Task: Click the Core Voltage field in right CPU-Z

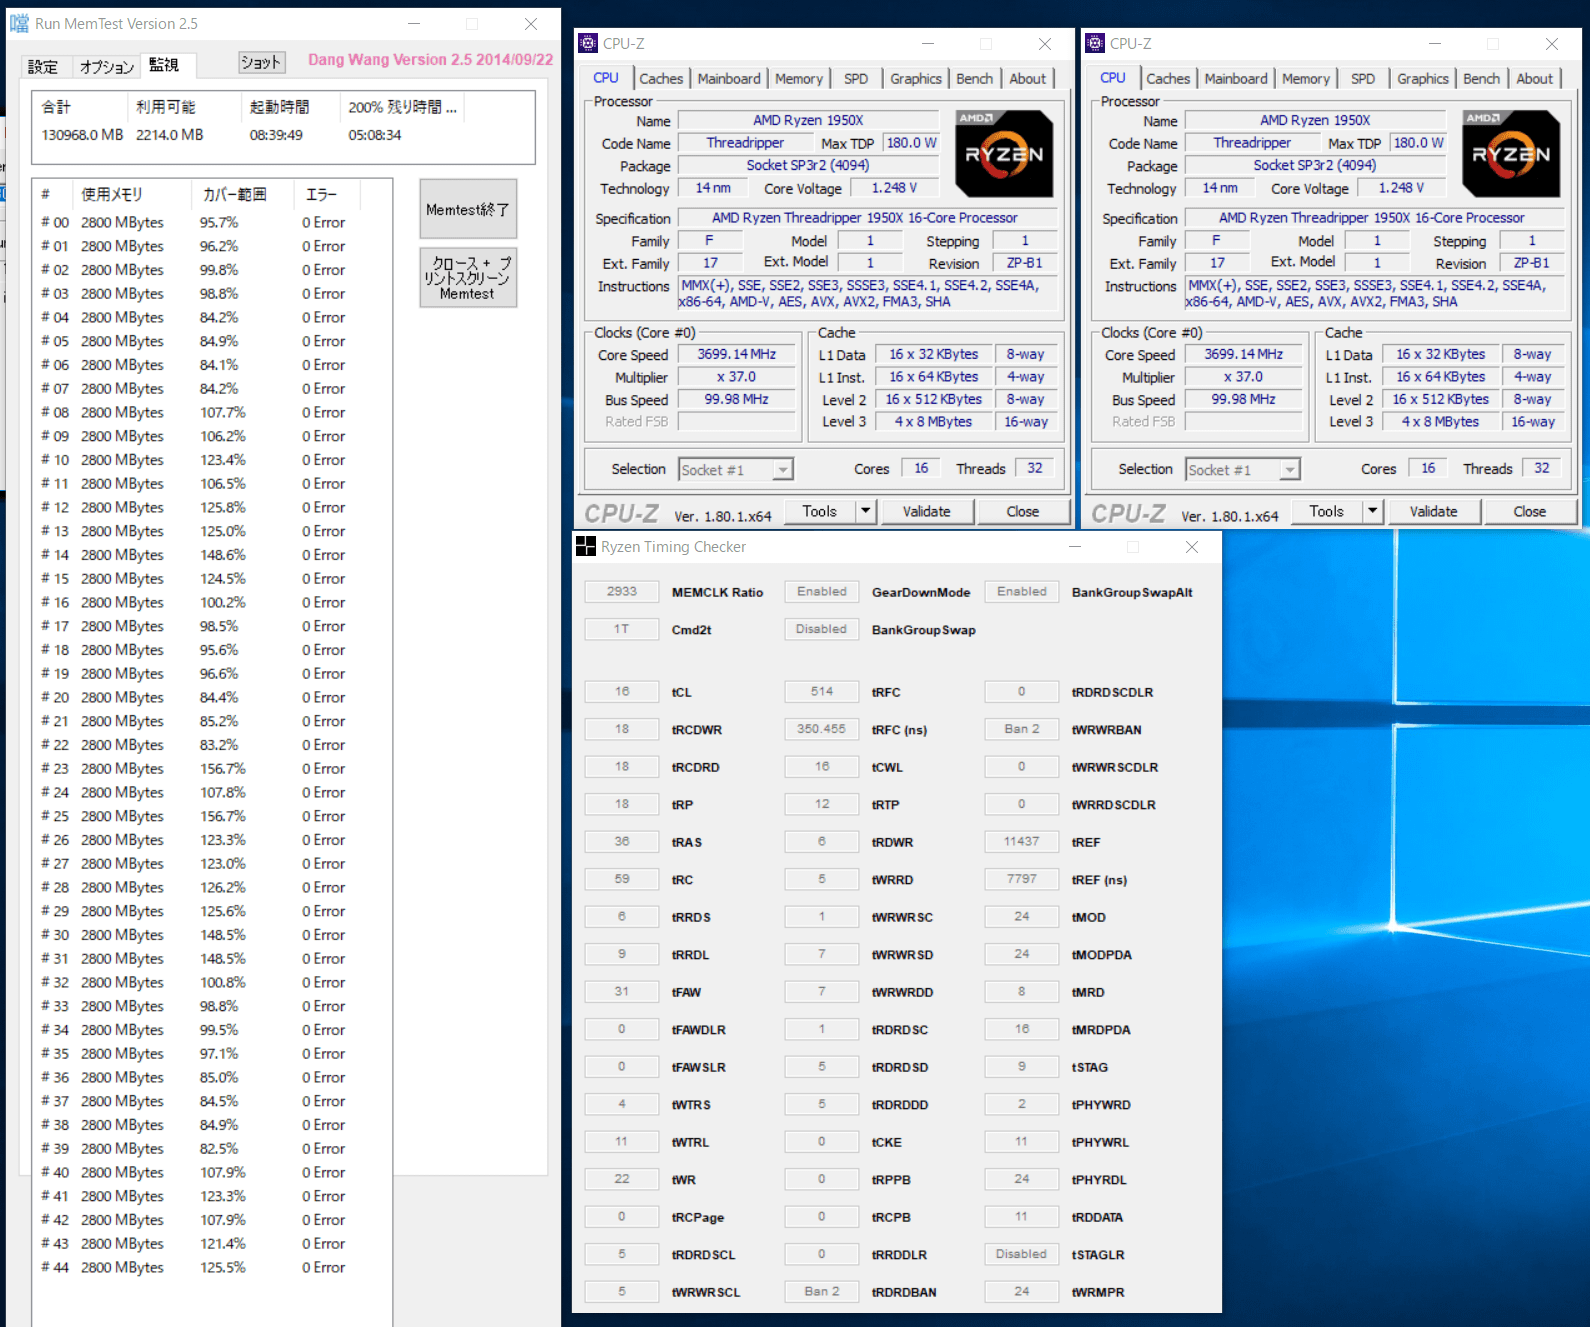Action: (x=1402, y=188)
